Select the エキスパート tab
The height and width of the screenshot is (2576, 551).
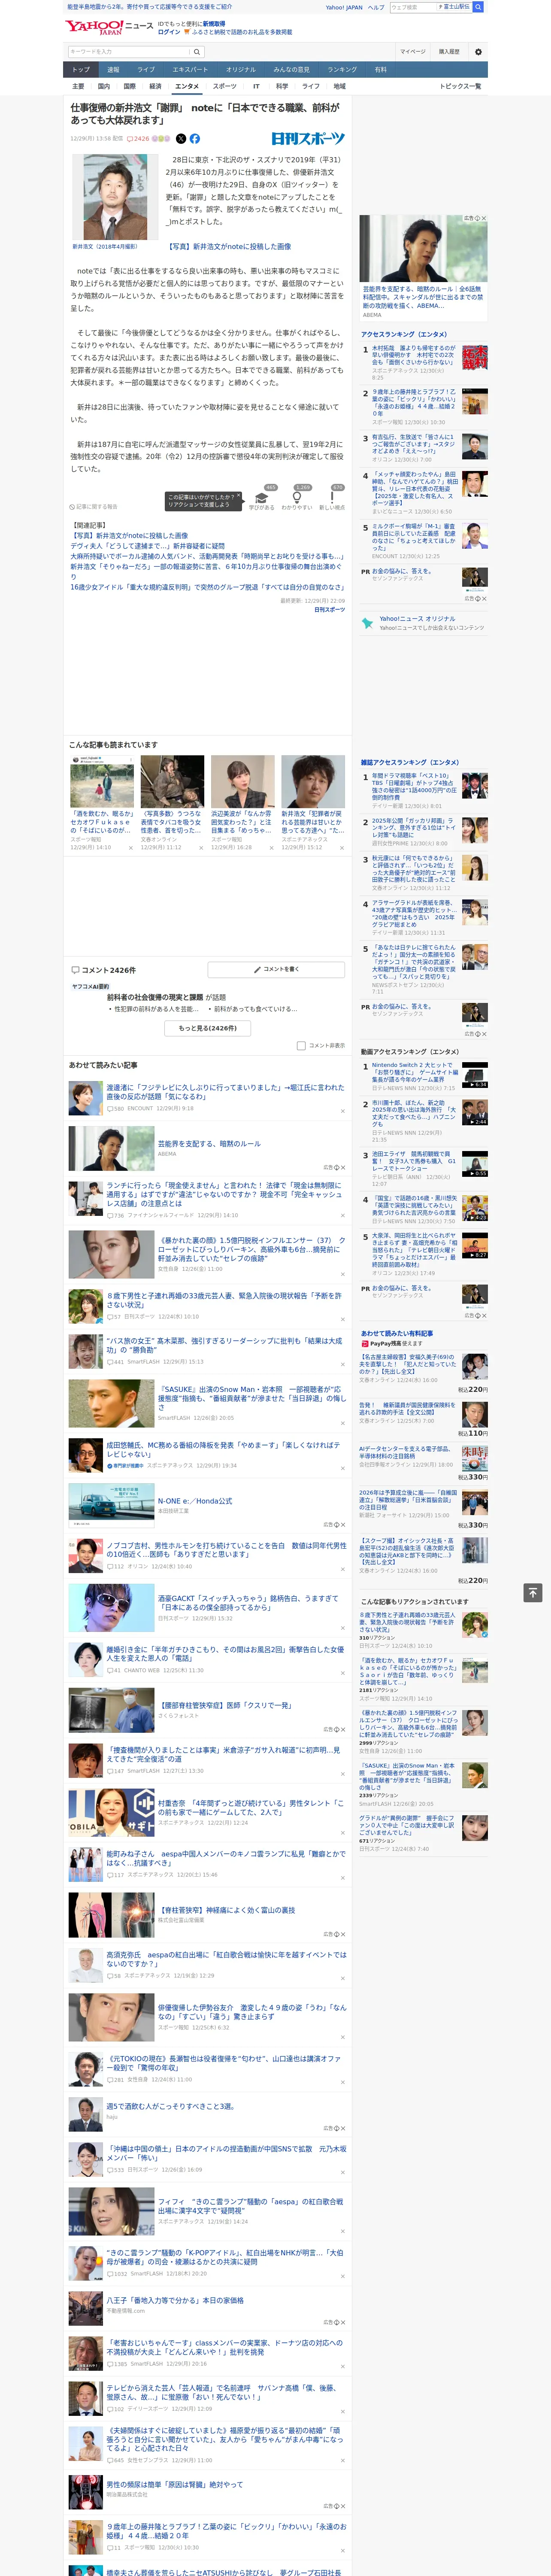[190, 70]
